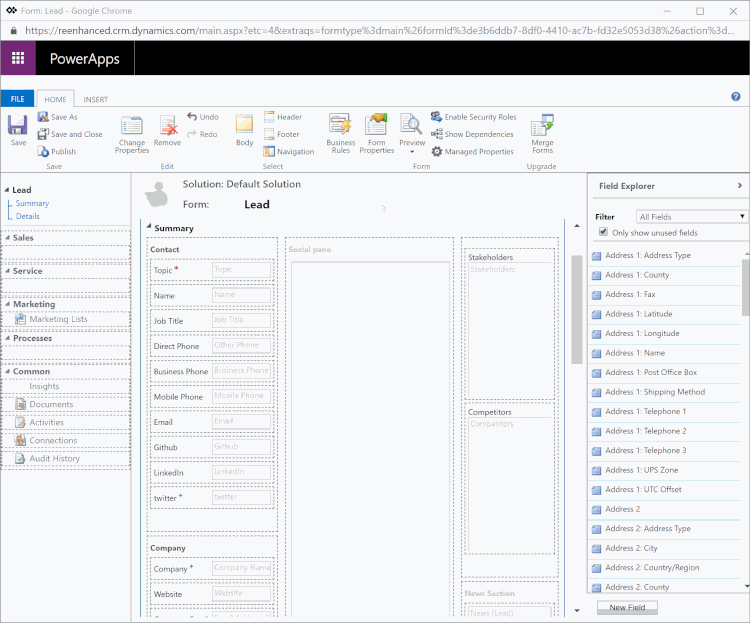This screenshot has width=750, height=623.
Task: Collapse the Processes navigation group
Action: [x=8, y=338]
